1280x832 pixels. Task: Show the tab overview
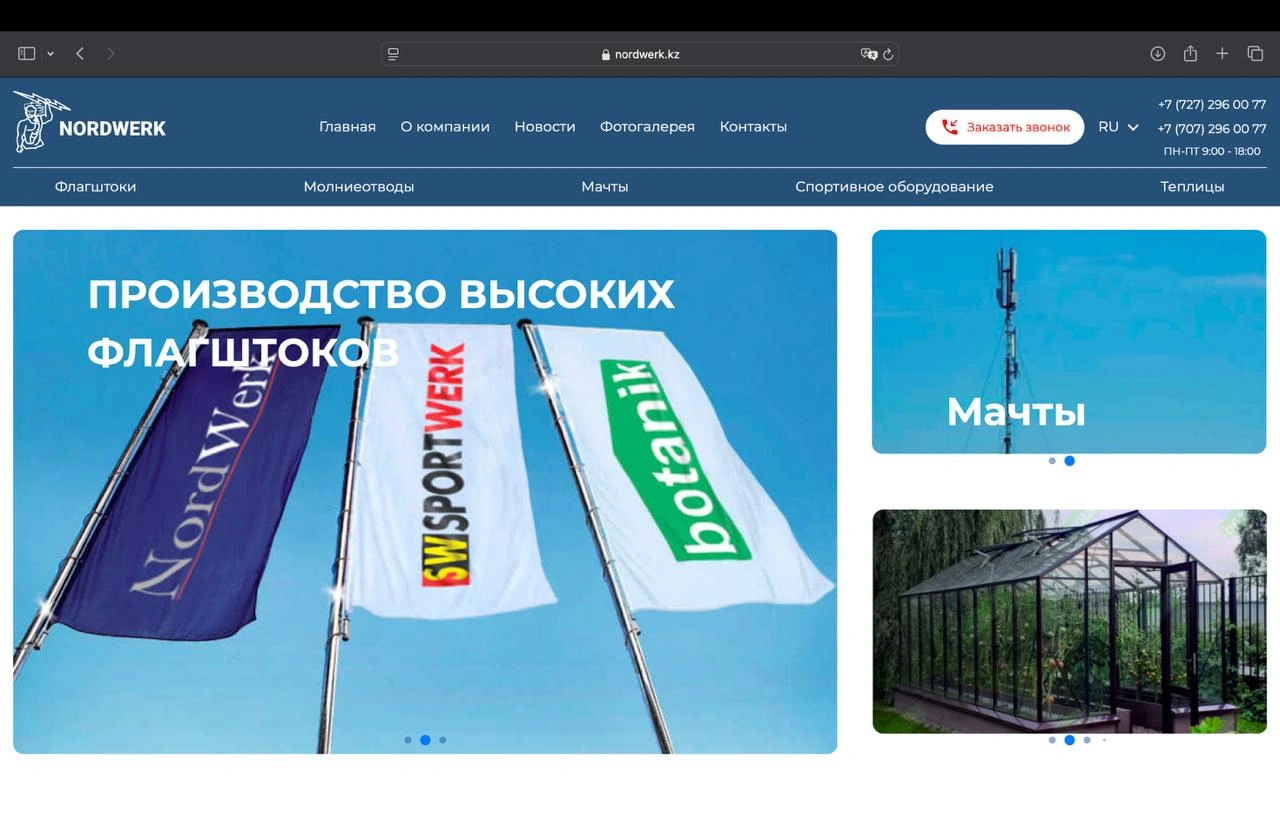(x=1255, y=54)
